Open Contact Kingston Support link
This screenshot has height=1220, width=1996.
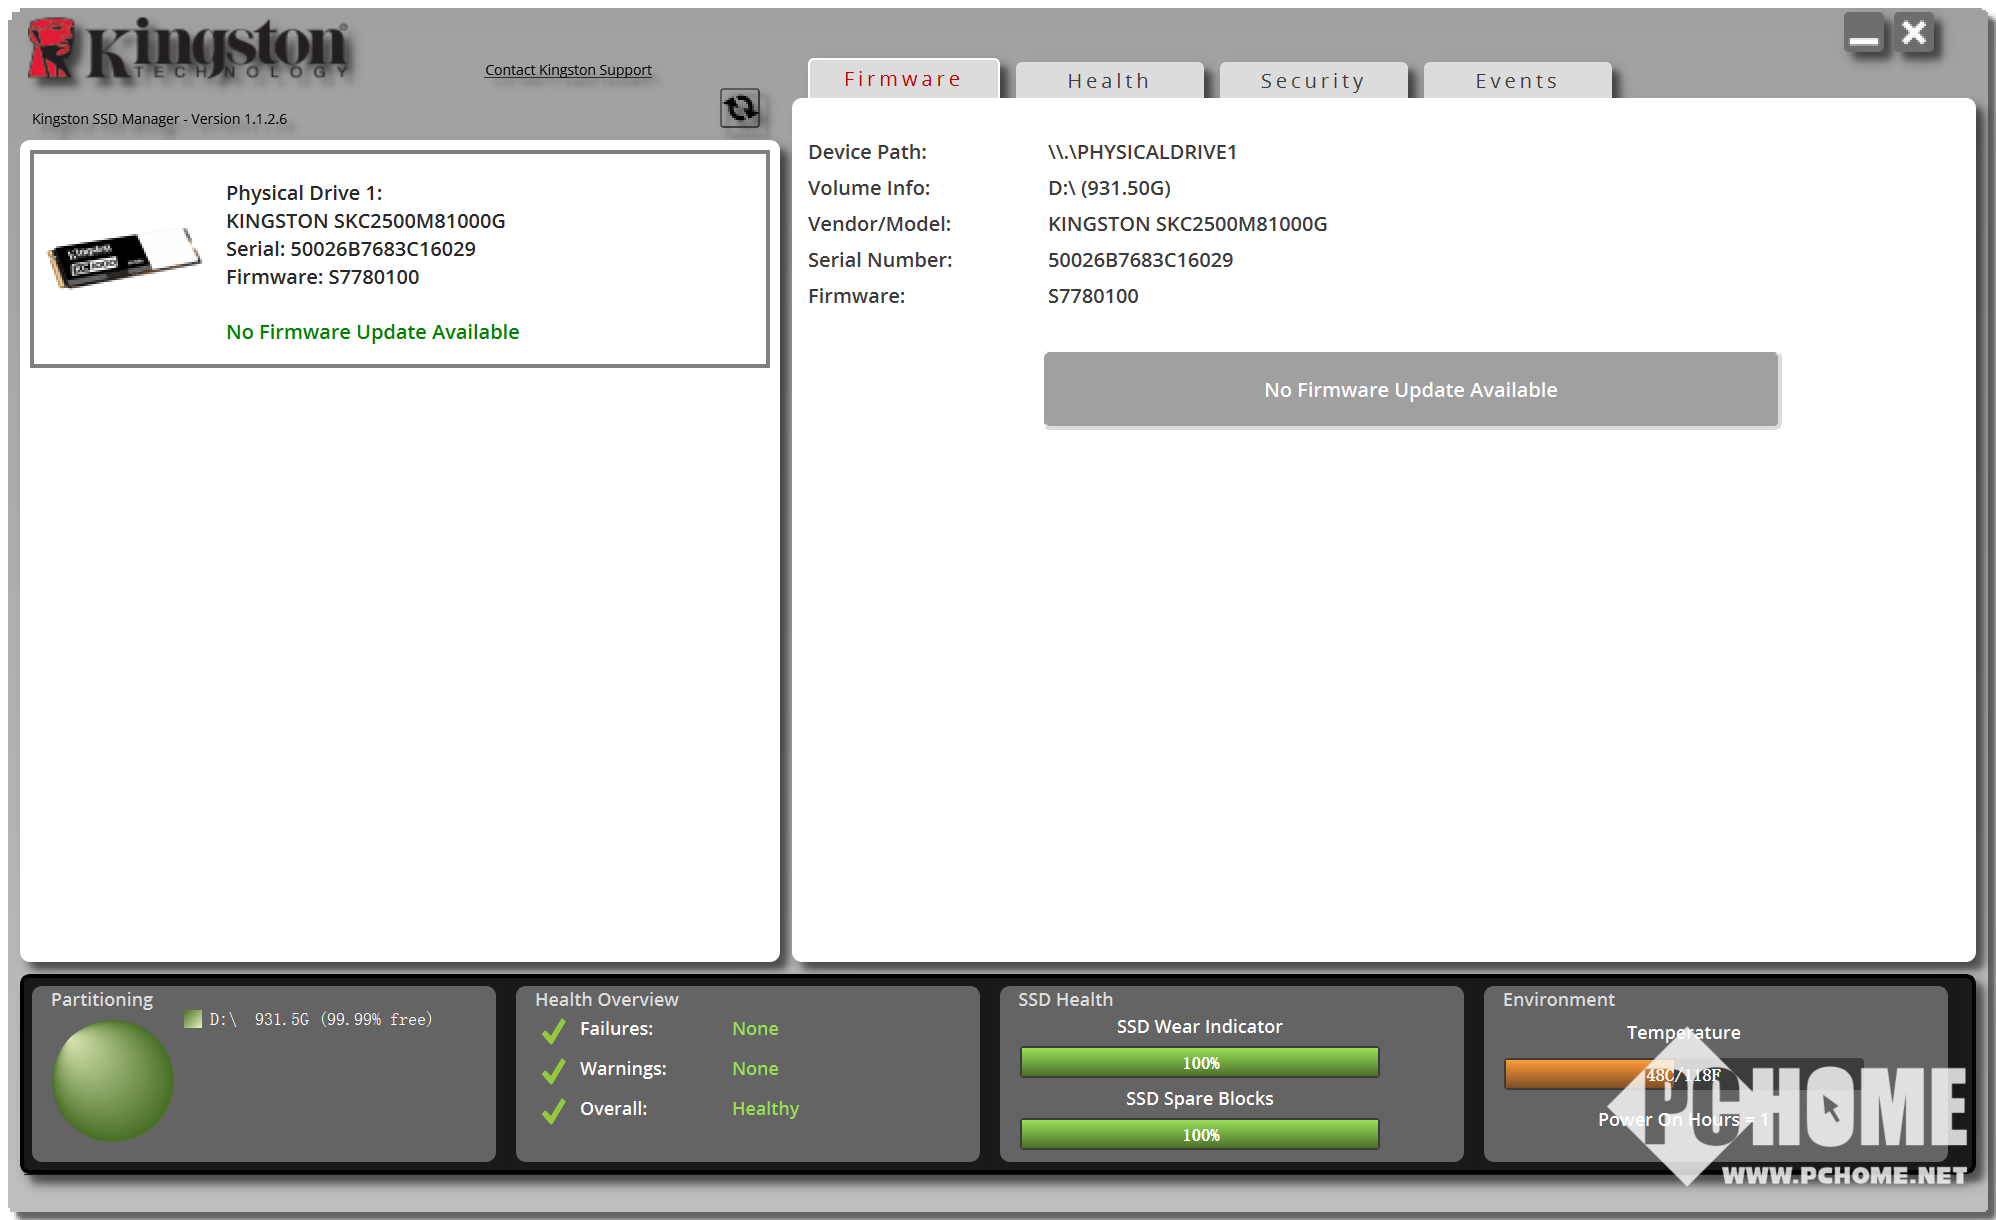click(x=568, y=70)
